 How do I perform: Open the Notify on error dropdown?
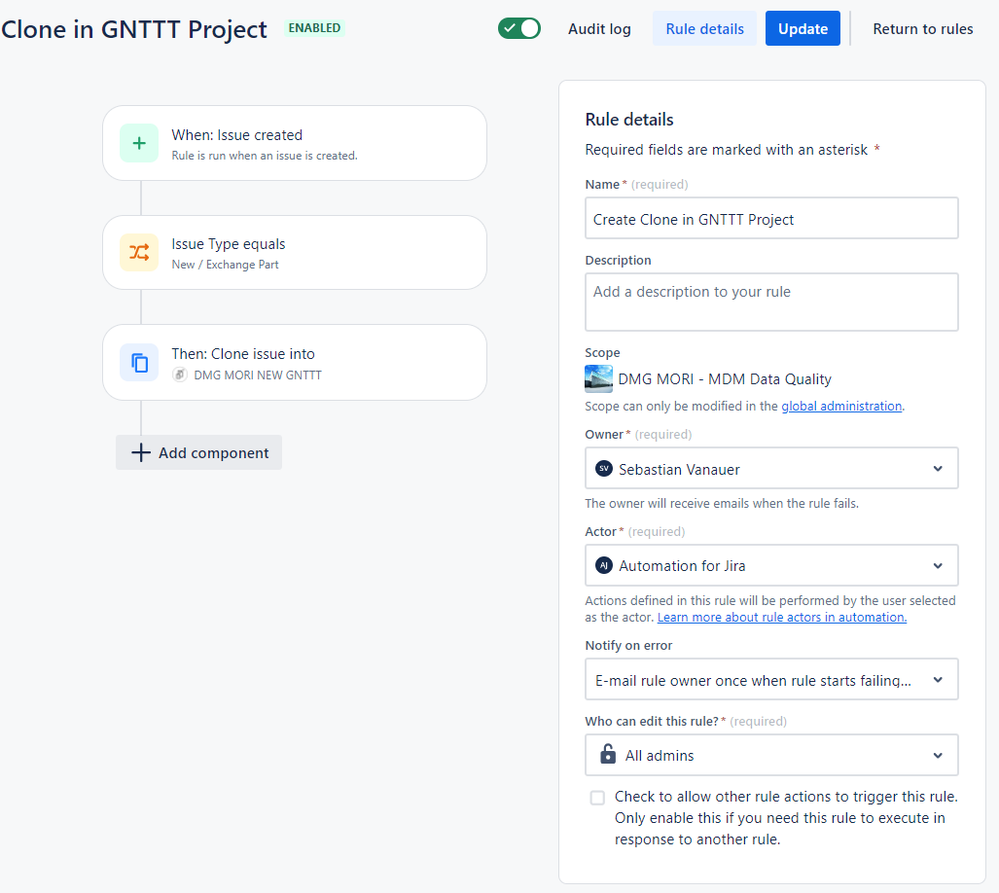(x=772, y=679)
